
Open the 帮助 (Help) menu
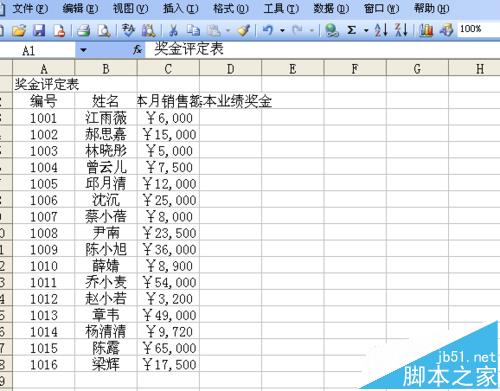point(432,8)
